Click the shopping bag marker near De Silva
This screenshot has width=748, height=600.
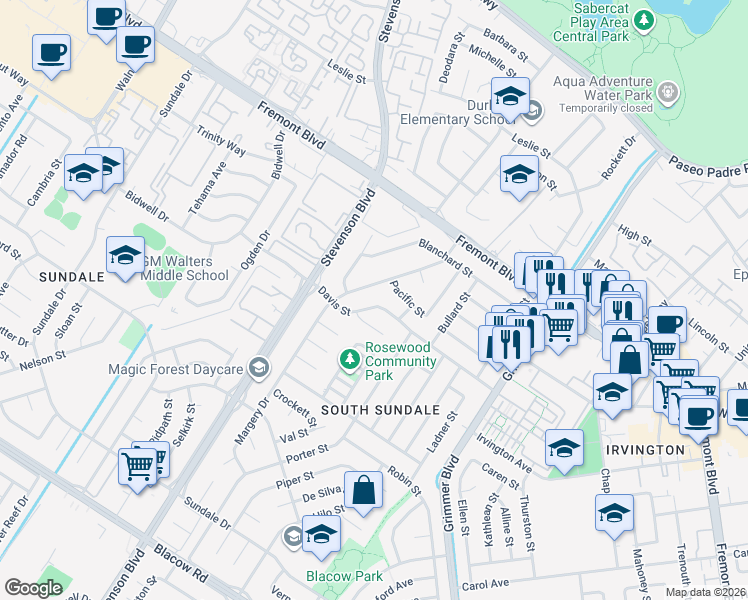[364, 492]
